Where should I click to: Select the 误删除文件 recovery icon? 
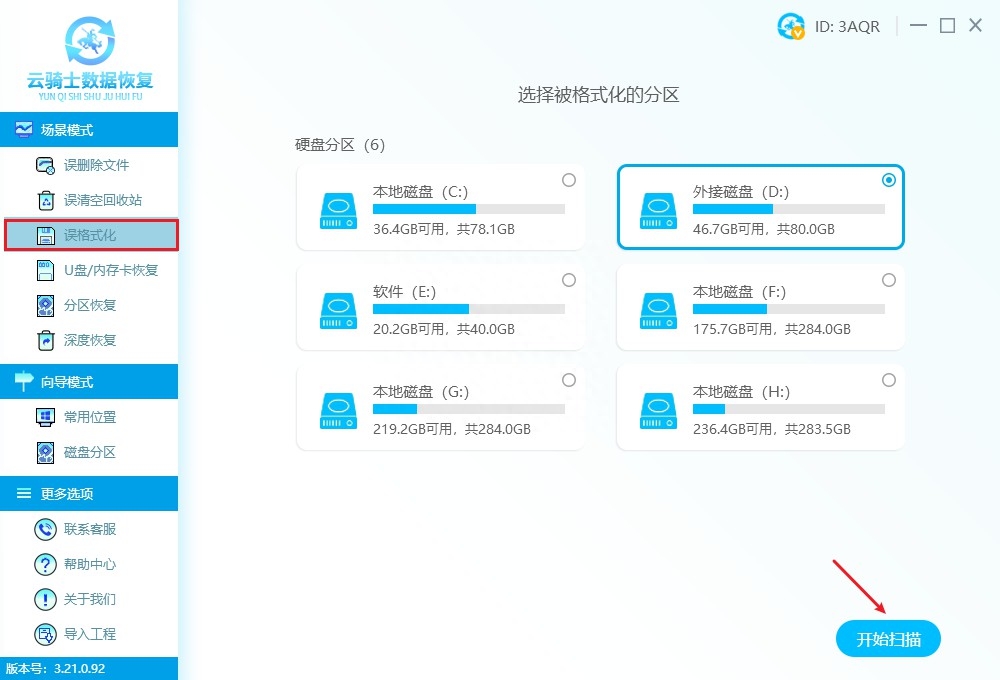(x=45, y=165)
